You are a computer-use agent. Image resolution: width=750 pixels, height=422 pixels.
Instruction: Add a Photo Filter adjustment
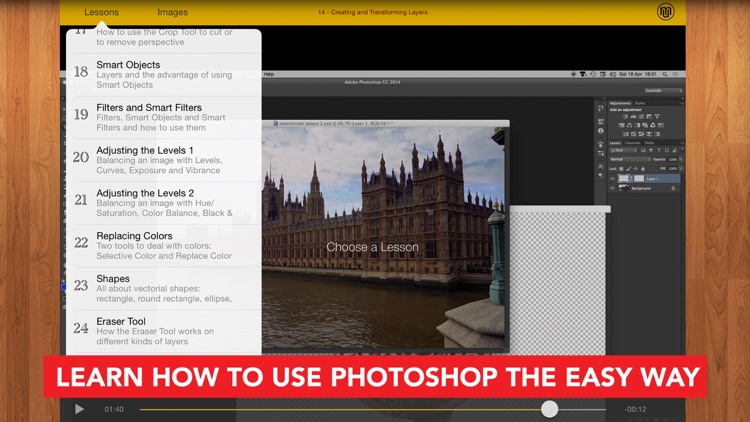click(645, 125)
